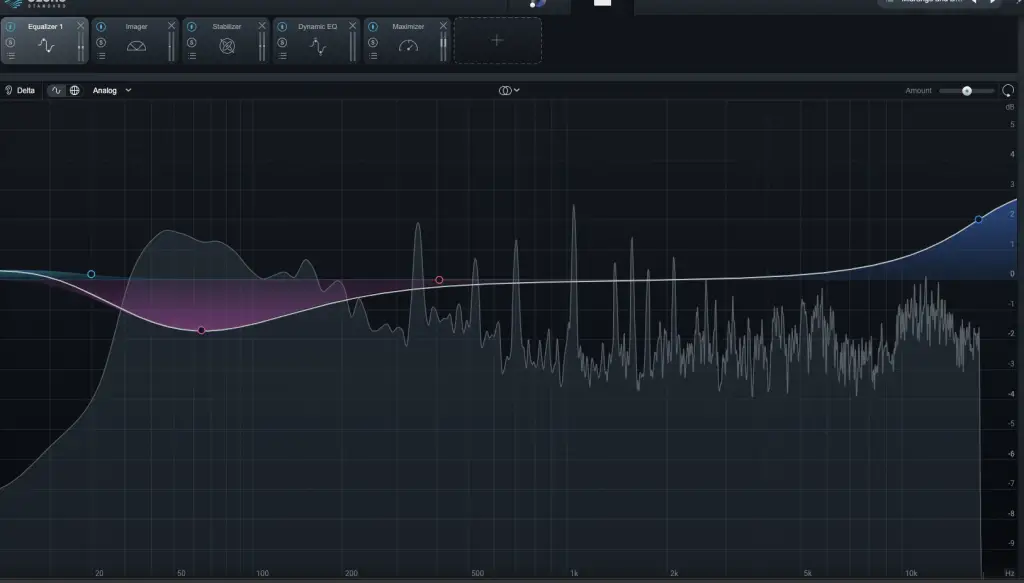
Task: Select the red EQ node on the curve
Action: tap(440, 280)
